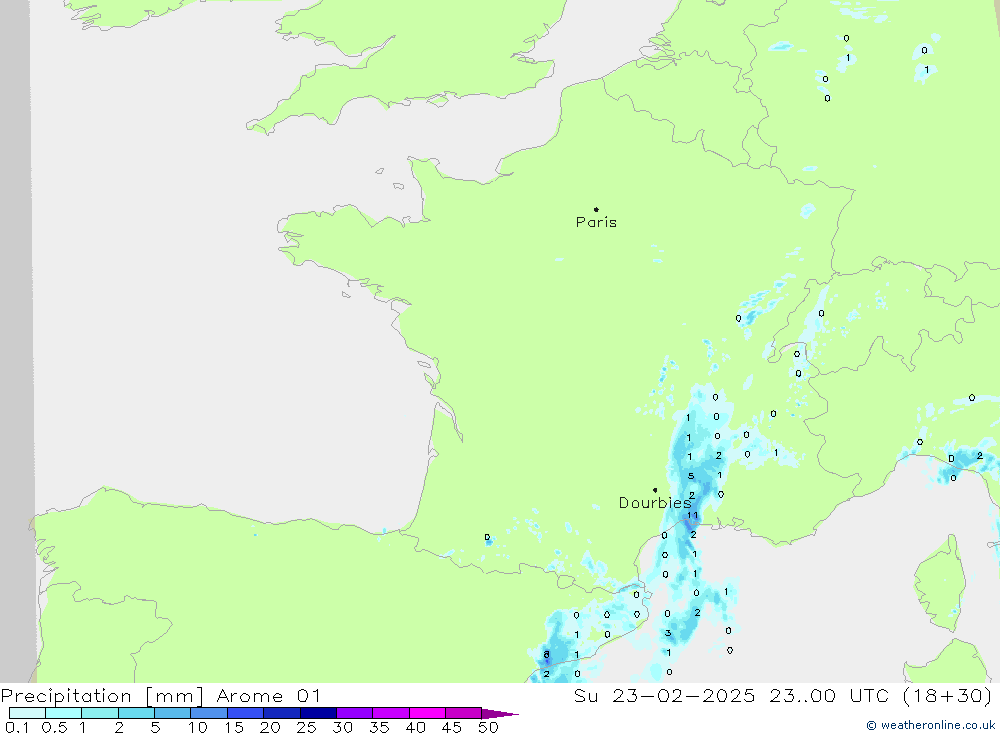The width and height of the screenshot is (1000, 733).
Task: Click the '8' precipitation value near bottom edge
Action: tap(547, 655)
